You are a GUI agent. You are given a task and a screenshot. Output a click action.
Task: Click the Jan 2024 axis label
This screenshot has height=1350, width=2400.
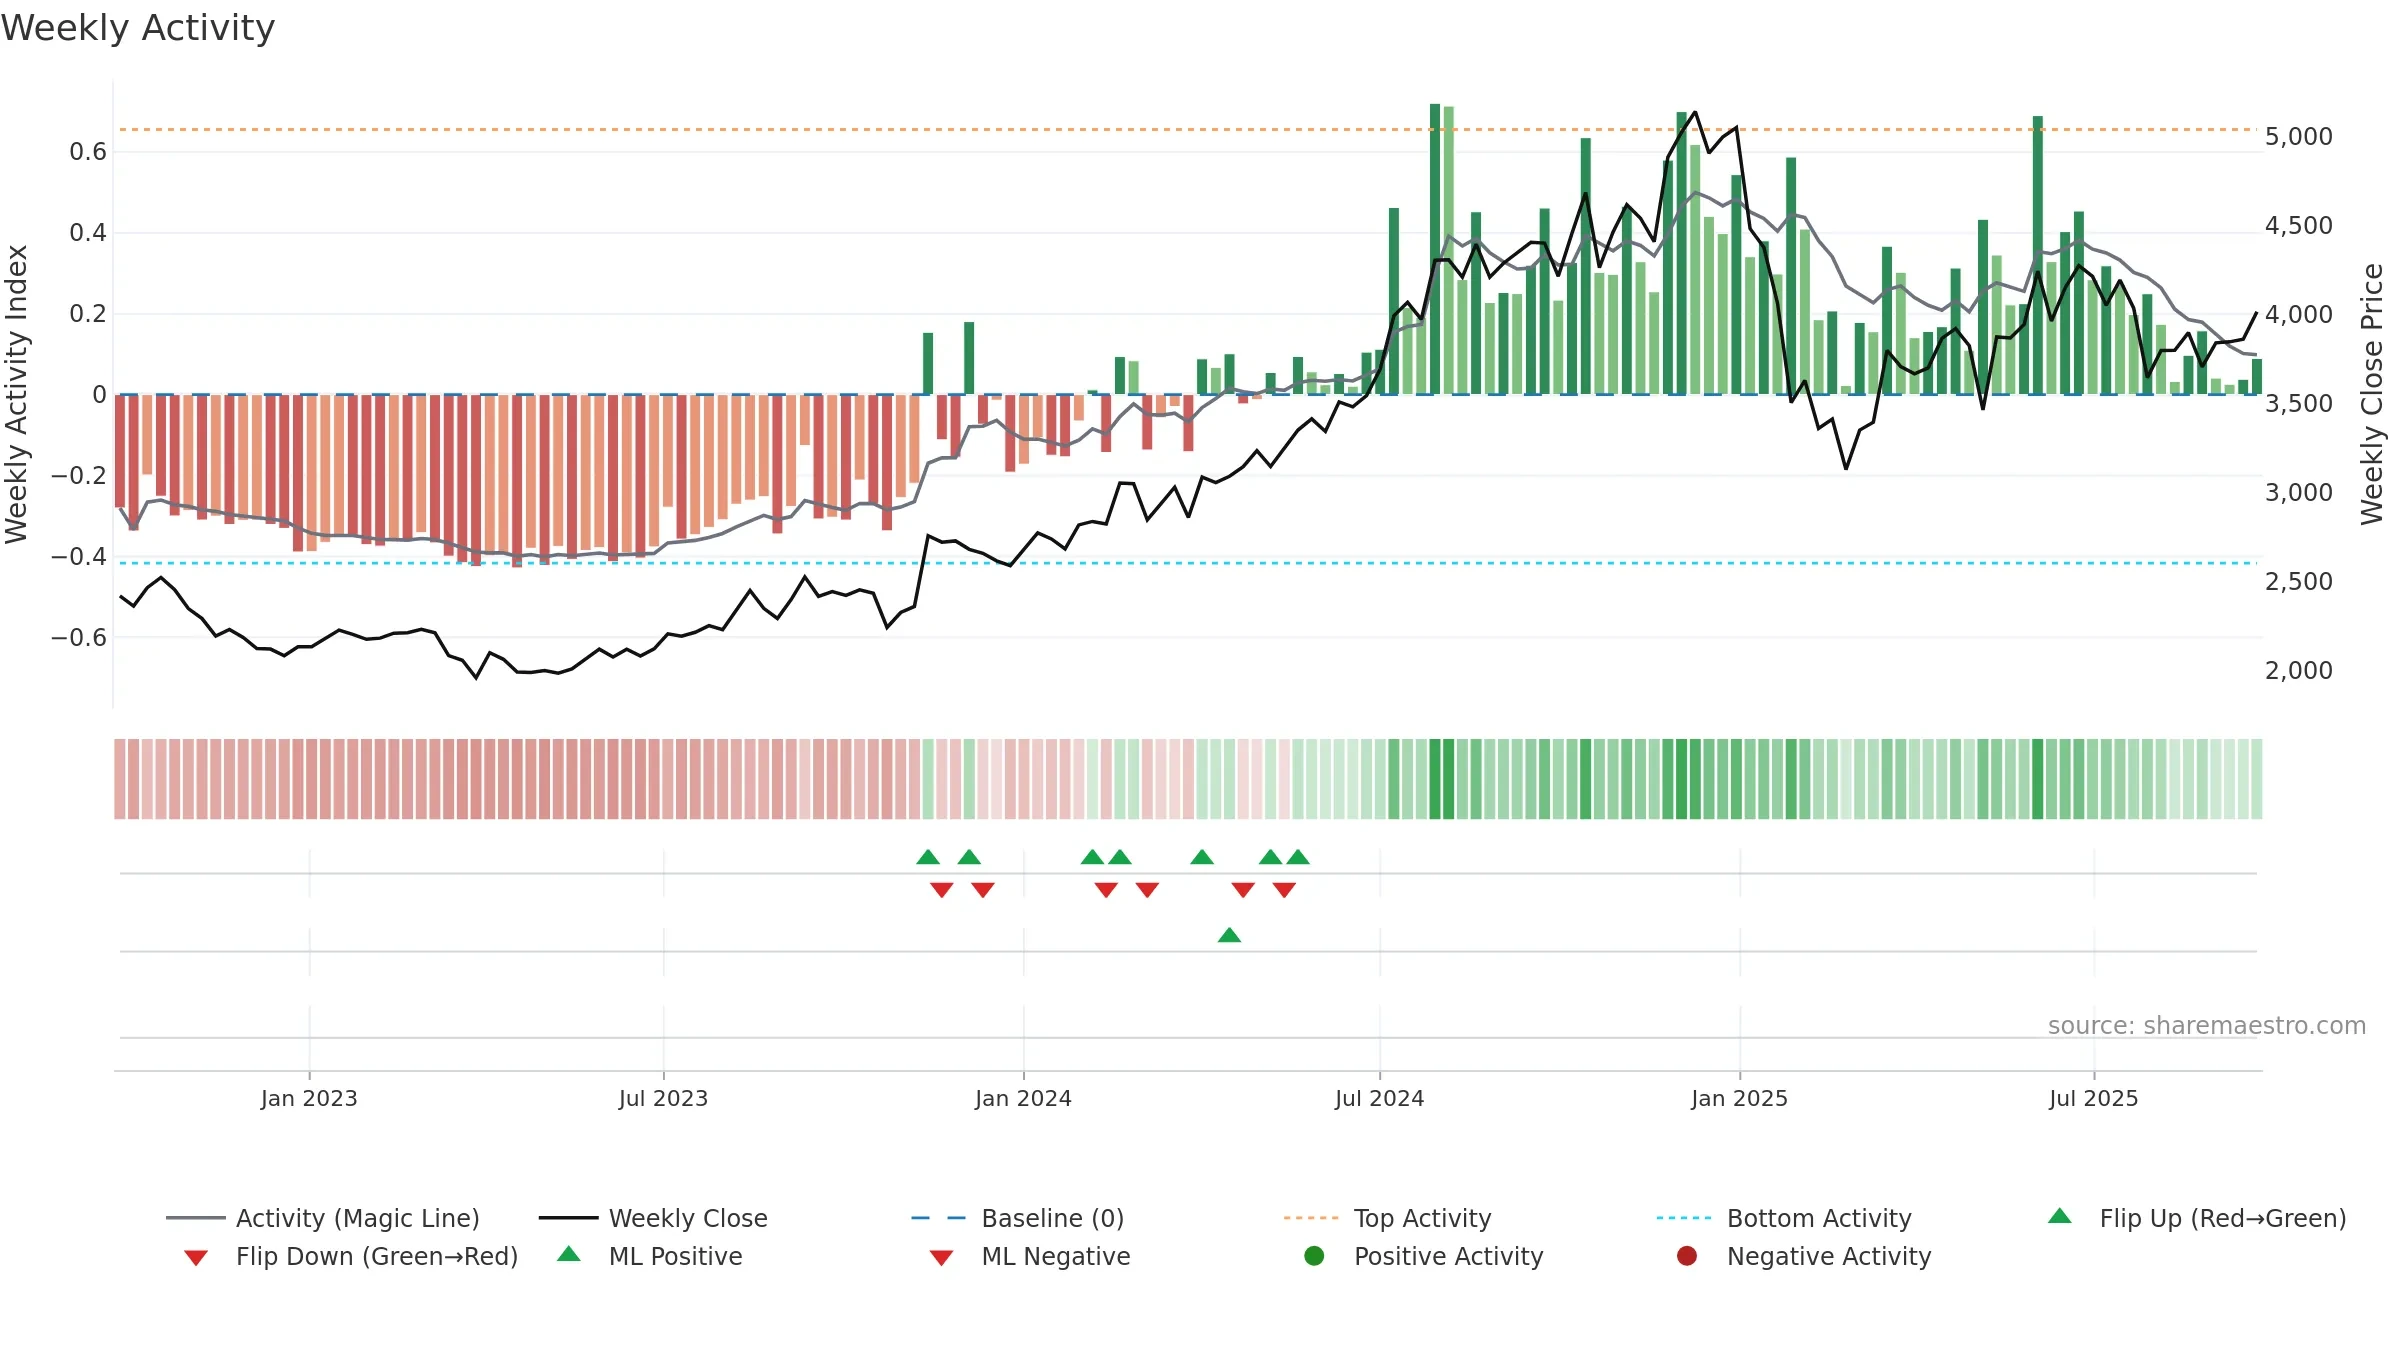tap(1023, 1098)
